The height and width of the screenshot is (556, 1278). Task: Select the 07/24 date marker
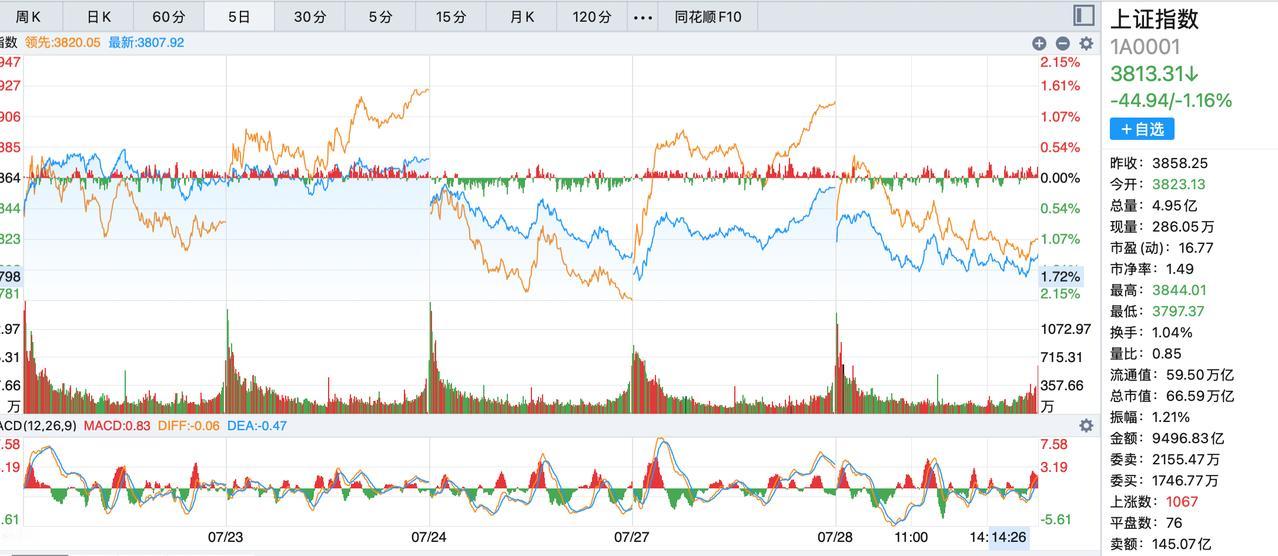[428, 537]
